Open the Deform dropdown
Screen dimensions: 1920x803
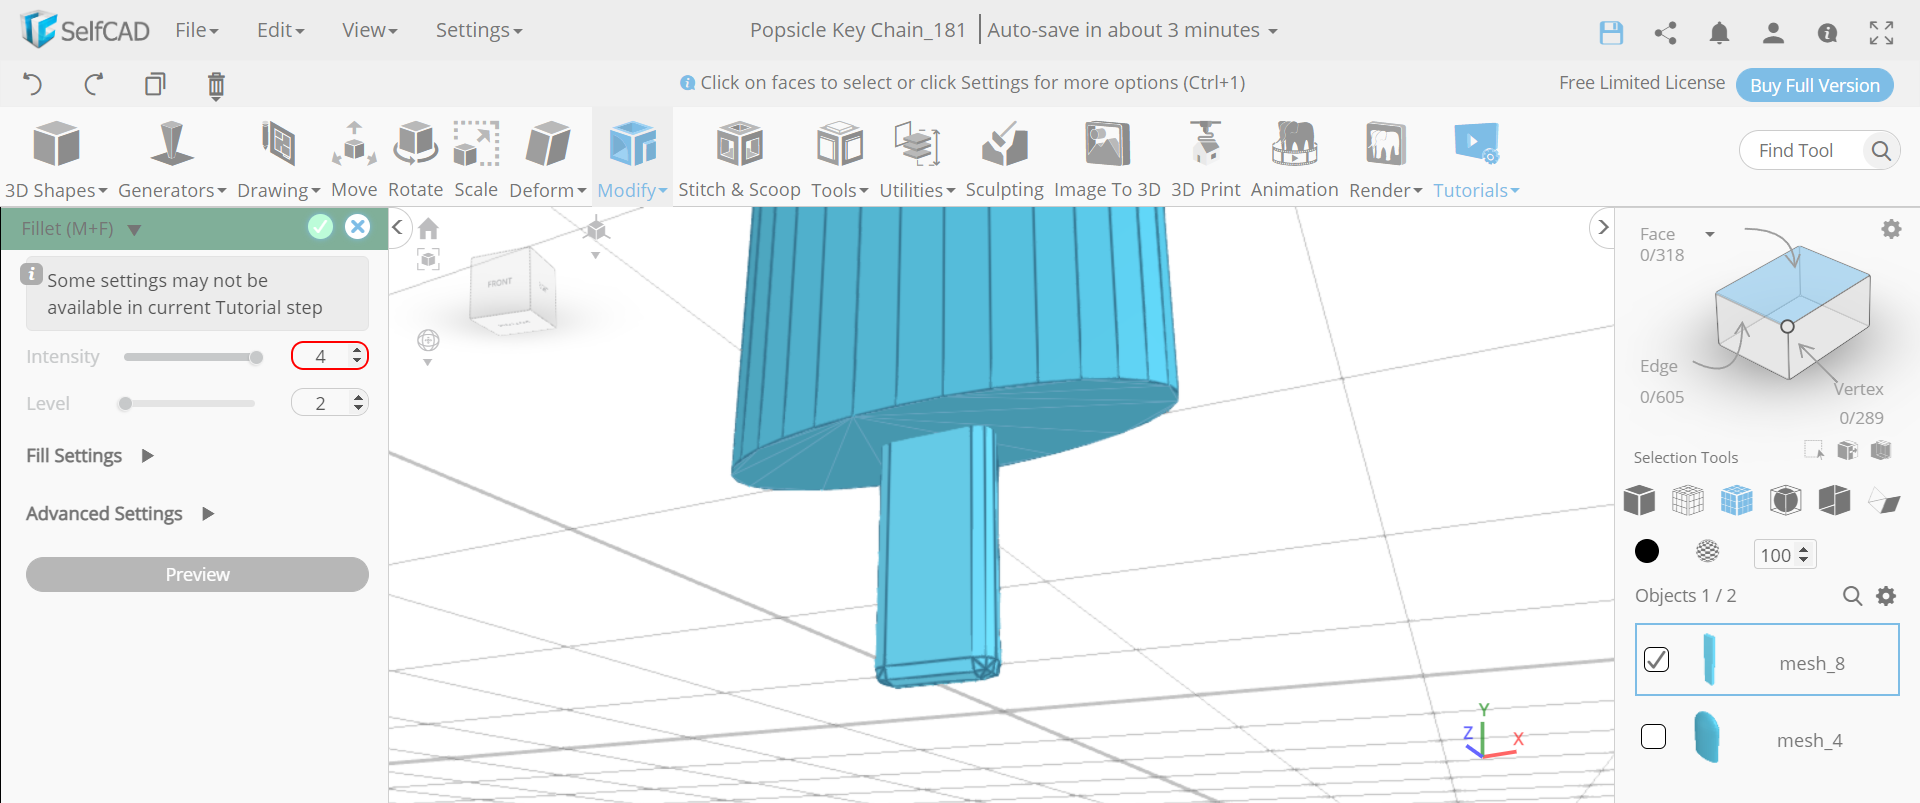547,160
